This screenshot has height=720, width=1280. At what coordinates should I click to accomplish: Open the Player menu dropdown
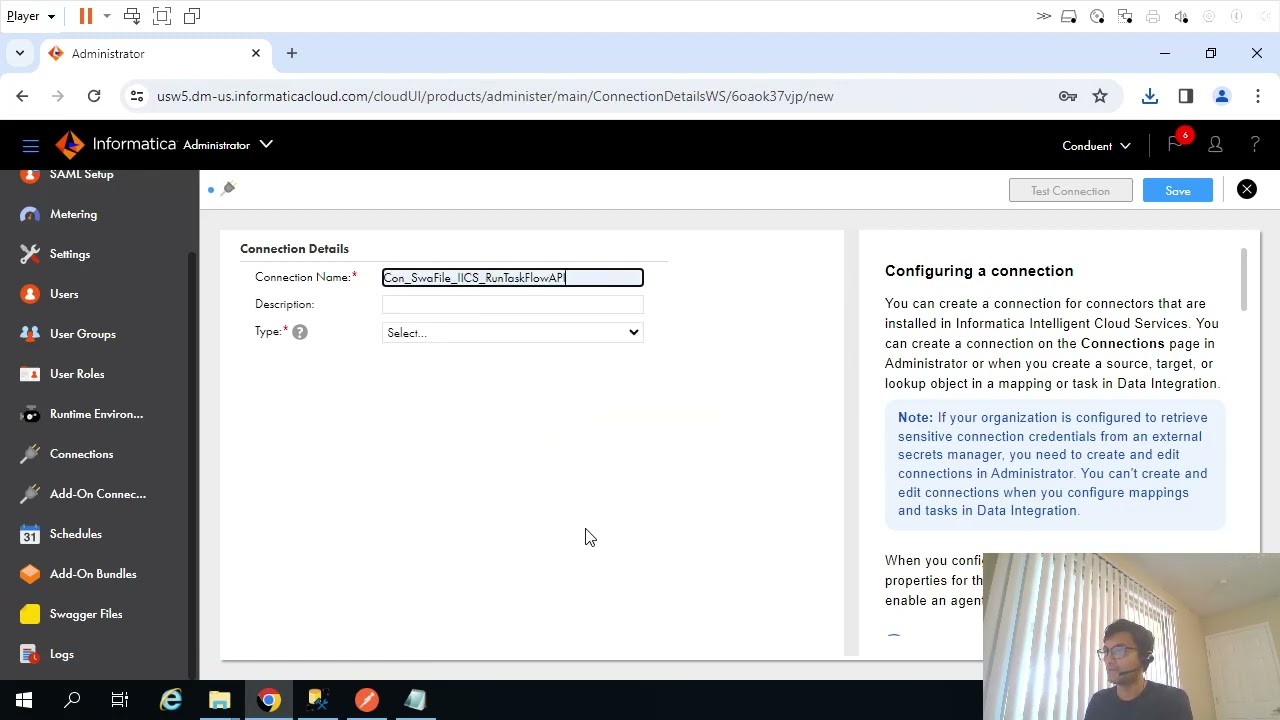[x=31, y=16]
